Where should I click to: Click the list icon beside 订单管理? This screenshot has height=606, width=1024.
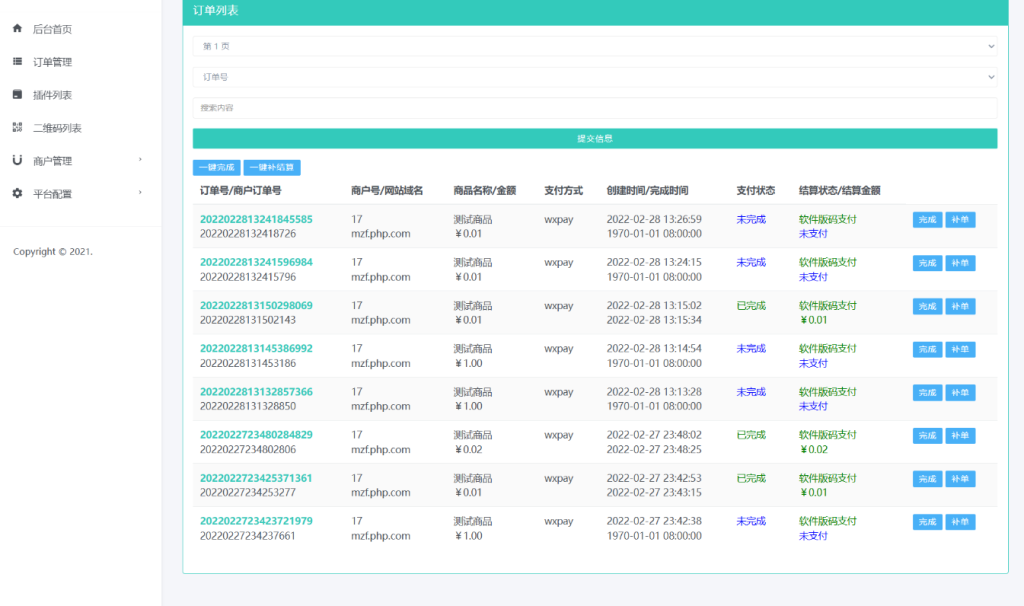(17, 62)
